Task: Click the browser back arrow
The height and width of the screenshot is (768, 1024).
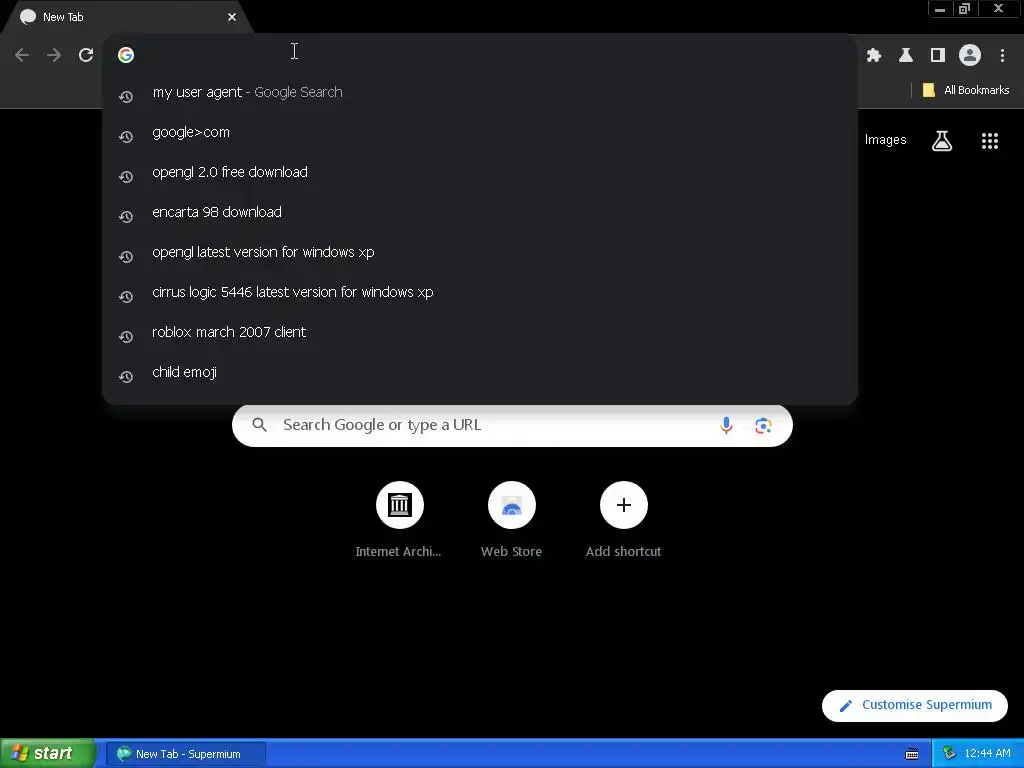Action: [22, 55]
